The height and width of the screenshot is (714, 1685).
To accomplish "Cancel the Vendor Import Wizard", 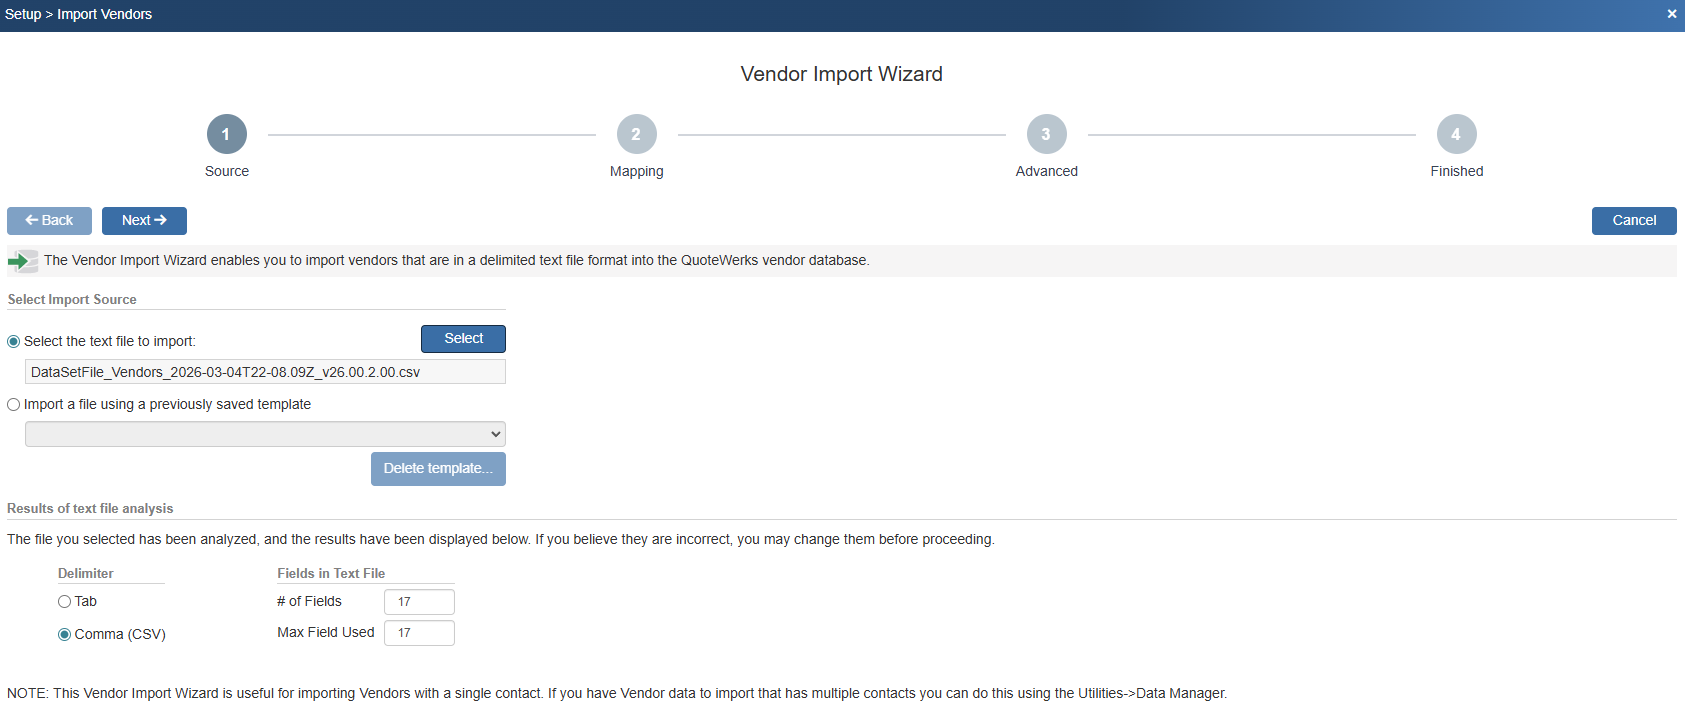I will [1633, 221].
